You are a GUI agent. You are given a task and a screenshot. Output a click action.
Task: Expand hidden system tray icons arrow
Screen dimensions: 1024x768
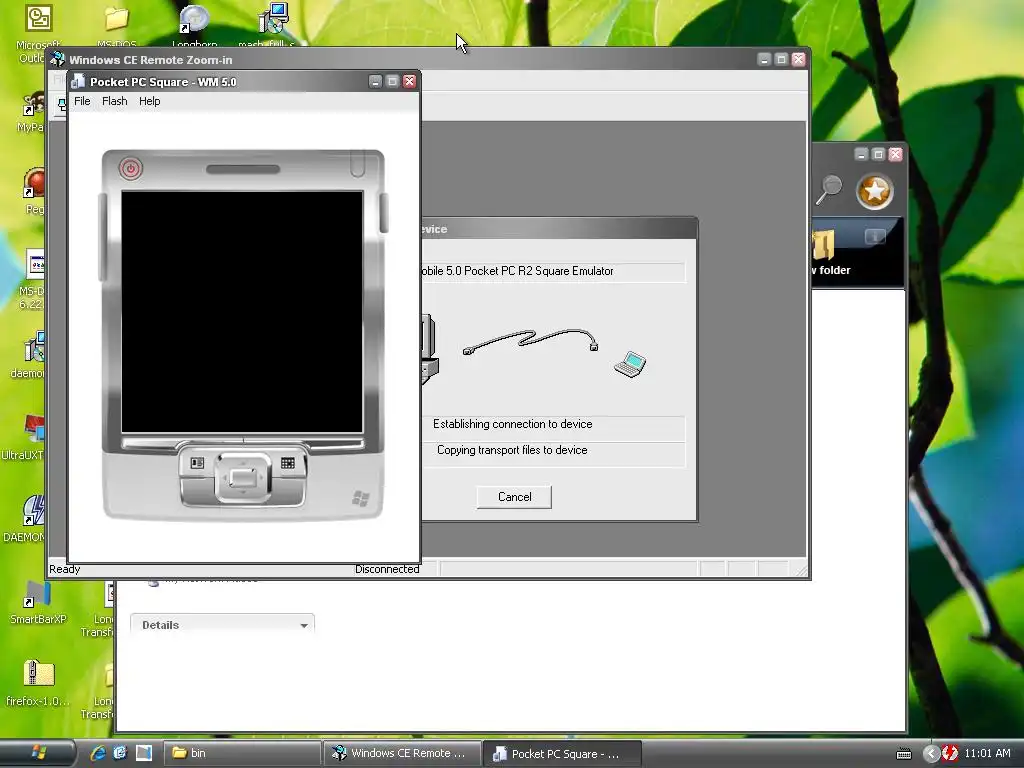click(x=931, y=754)
